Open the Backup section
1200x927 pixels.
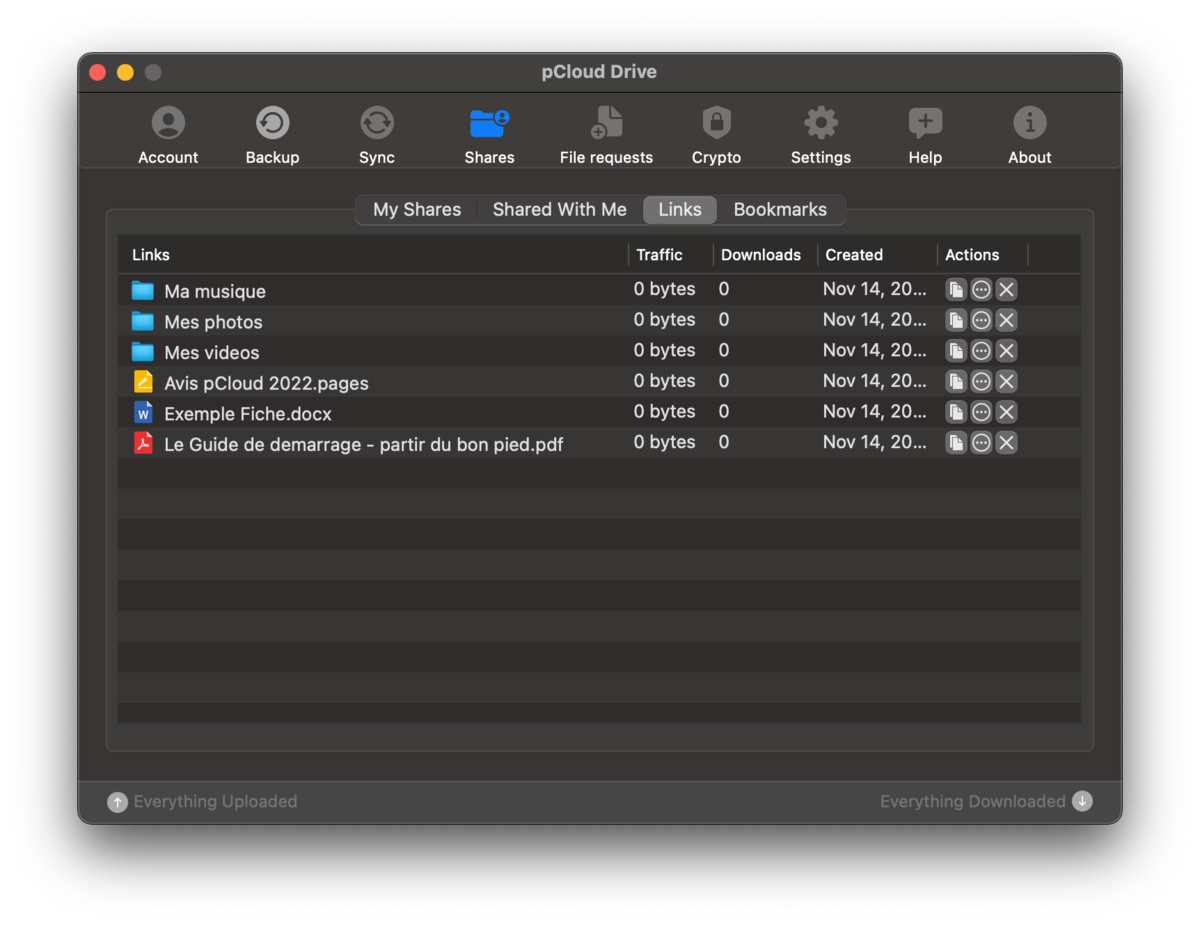(272, 135)
